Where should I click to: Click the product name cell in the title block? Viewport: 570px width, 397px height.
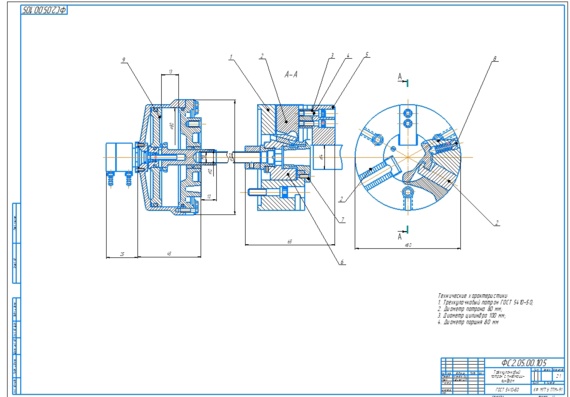[508, 377]
